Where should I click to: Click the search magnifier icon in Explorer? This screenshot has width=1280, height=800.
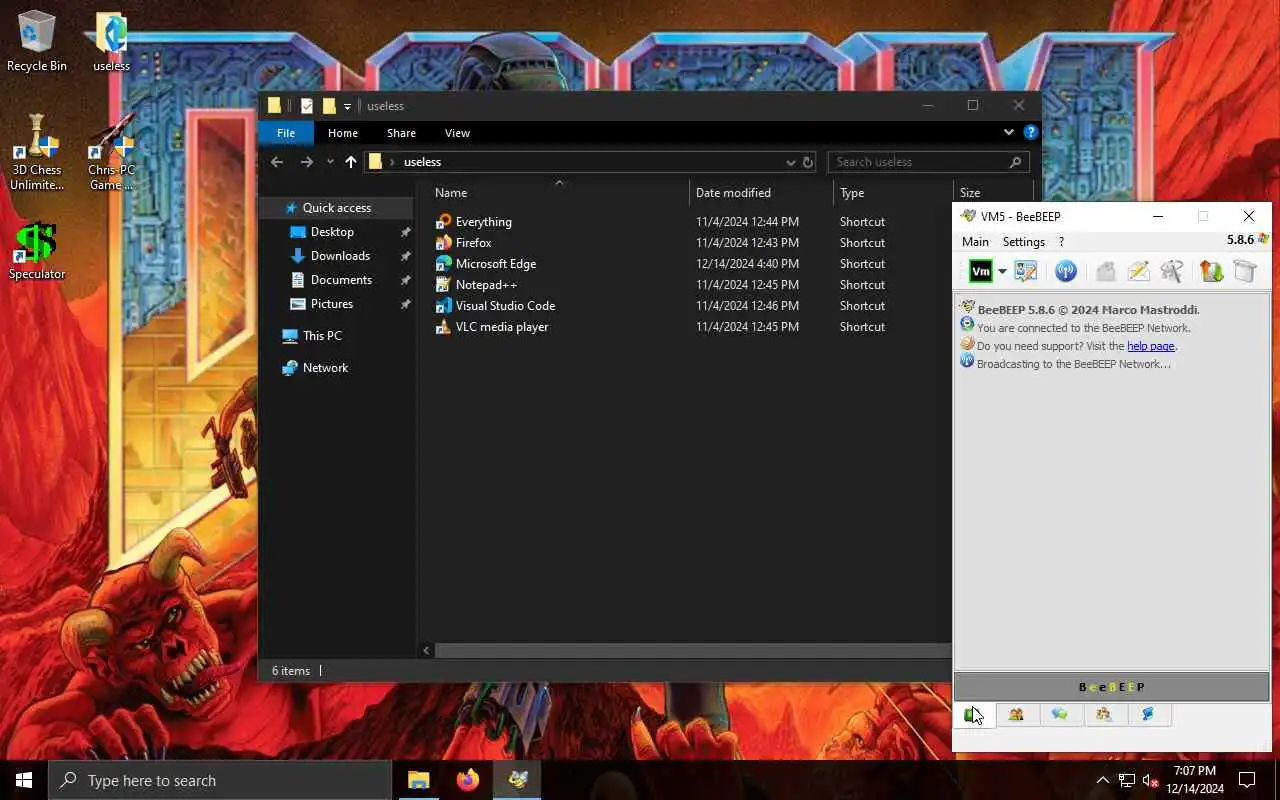tap(1015, 162)
